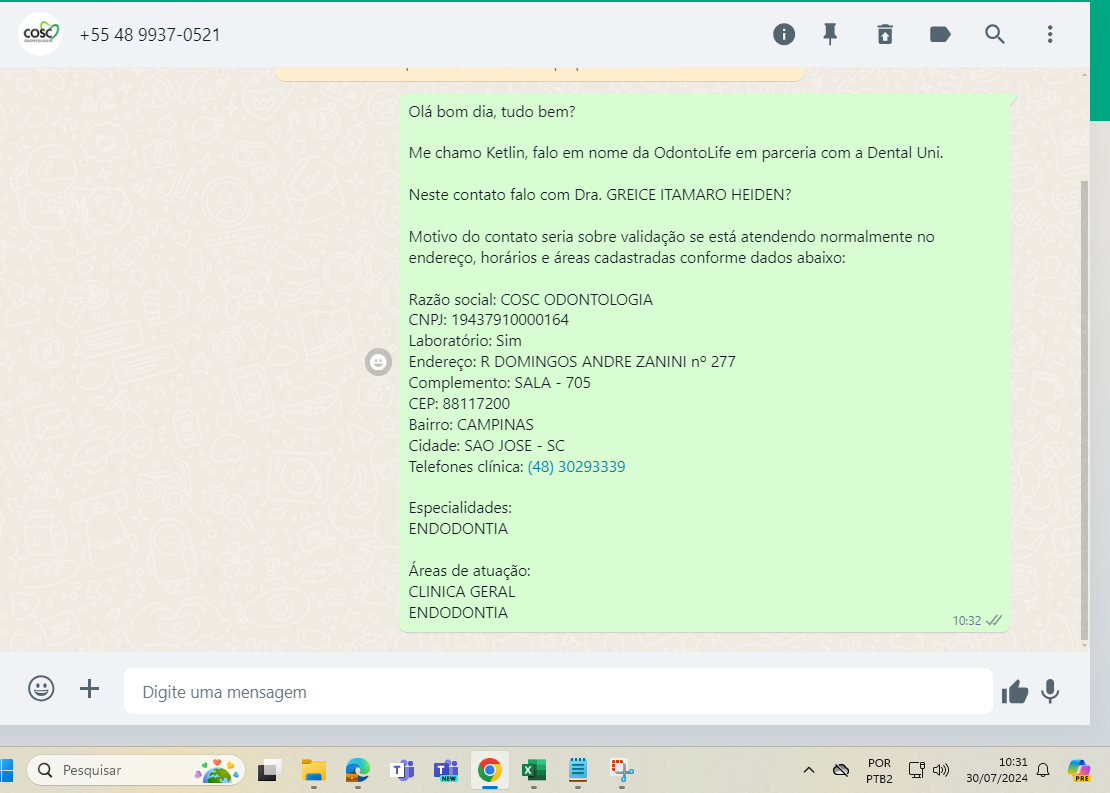1110x793 pixels.
Task: Click the 'CNPJ: 19437910000164' line
Action: pos(488,320)
